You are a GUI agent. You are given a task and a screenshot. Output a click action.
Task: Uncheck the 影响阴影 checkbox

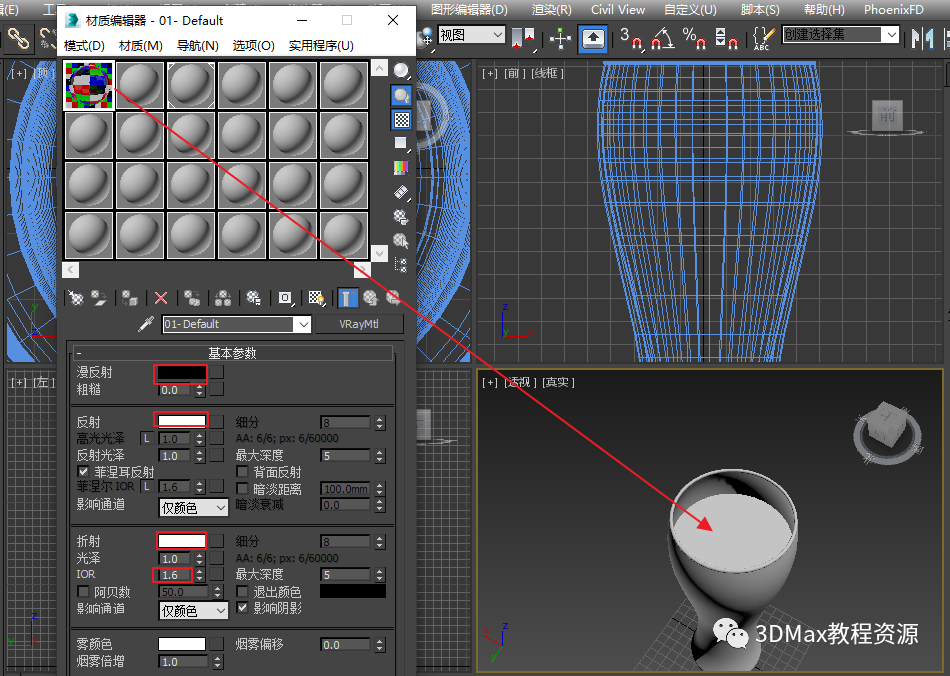pos(242,608)
